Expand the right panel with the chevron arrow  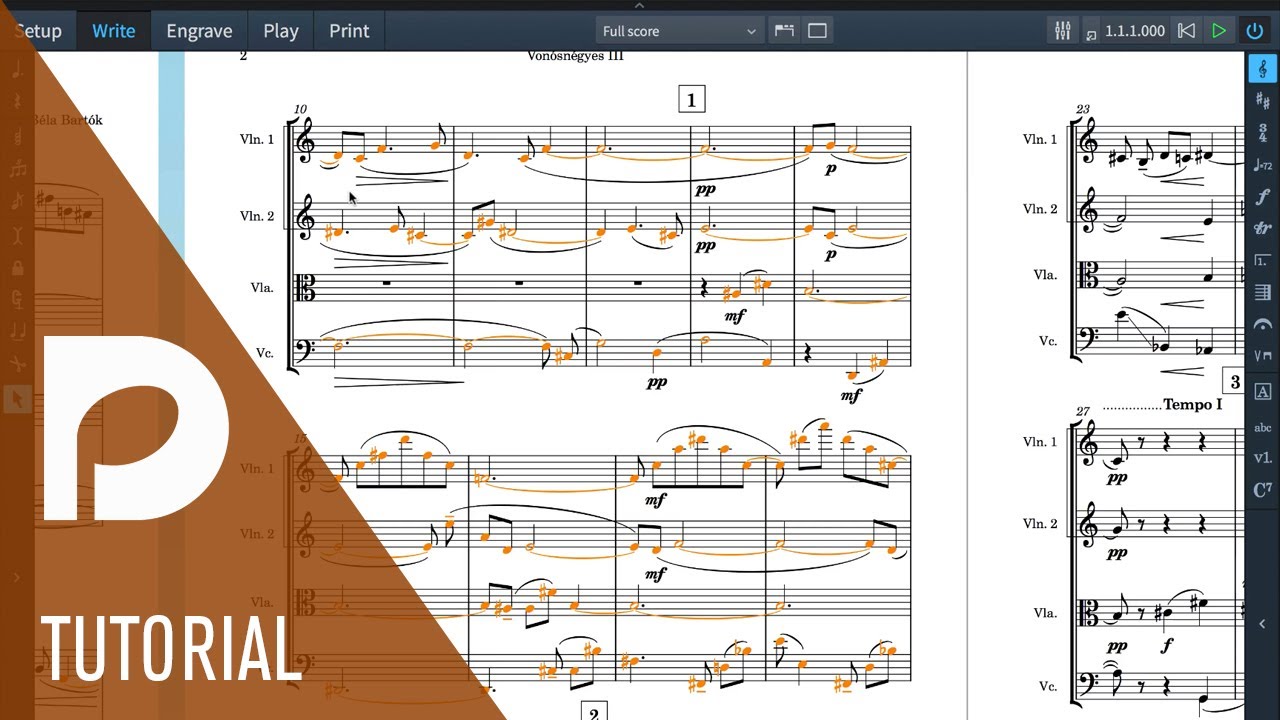(1262, 623)
